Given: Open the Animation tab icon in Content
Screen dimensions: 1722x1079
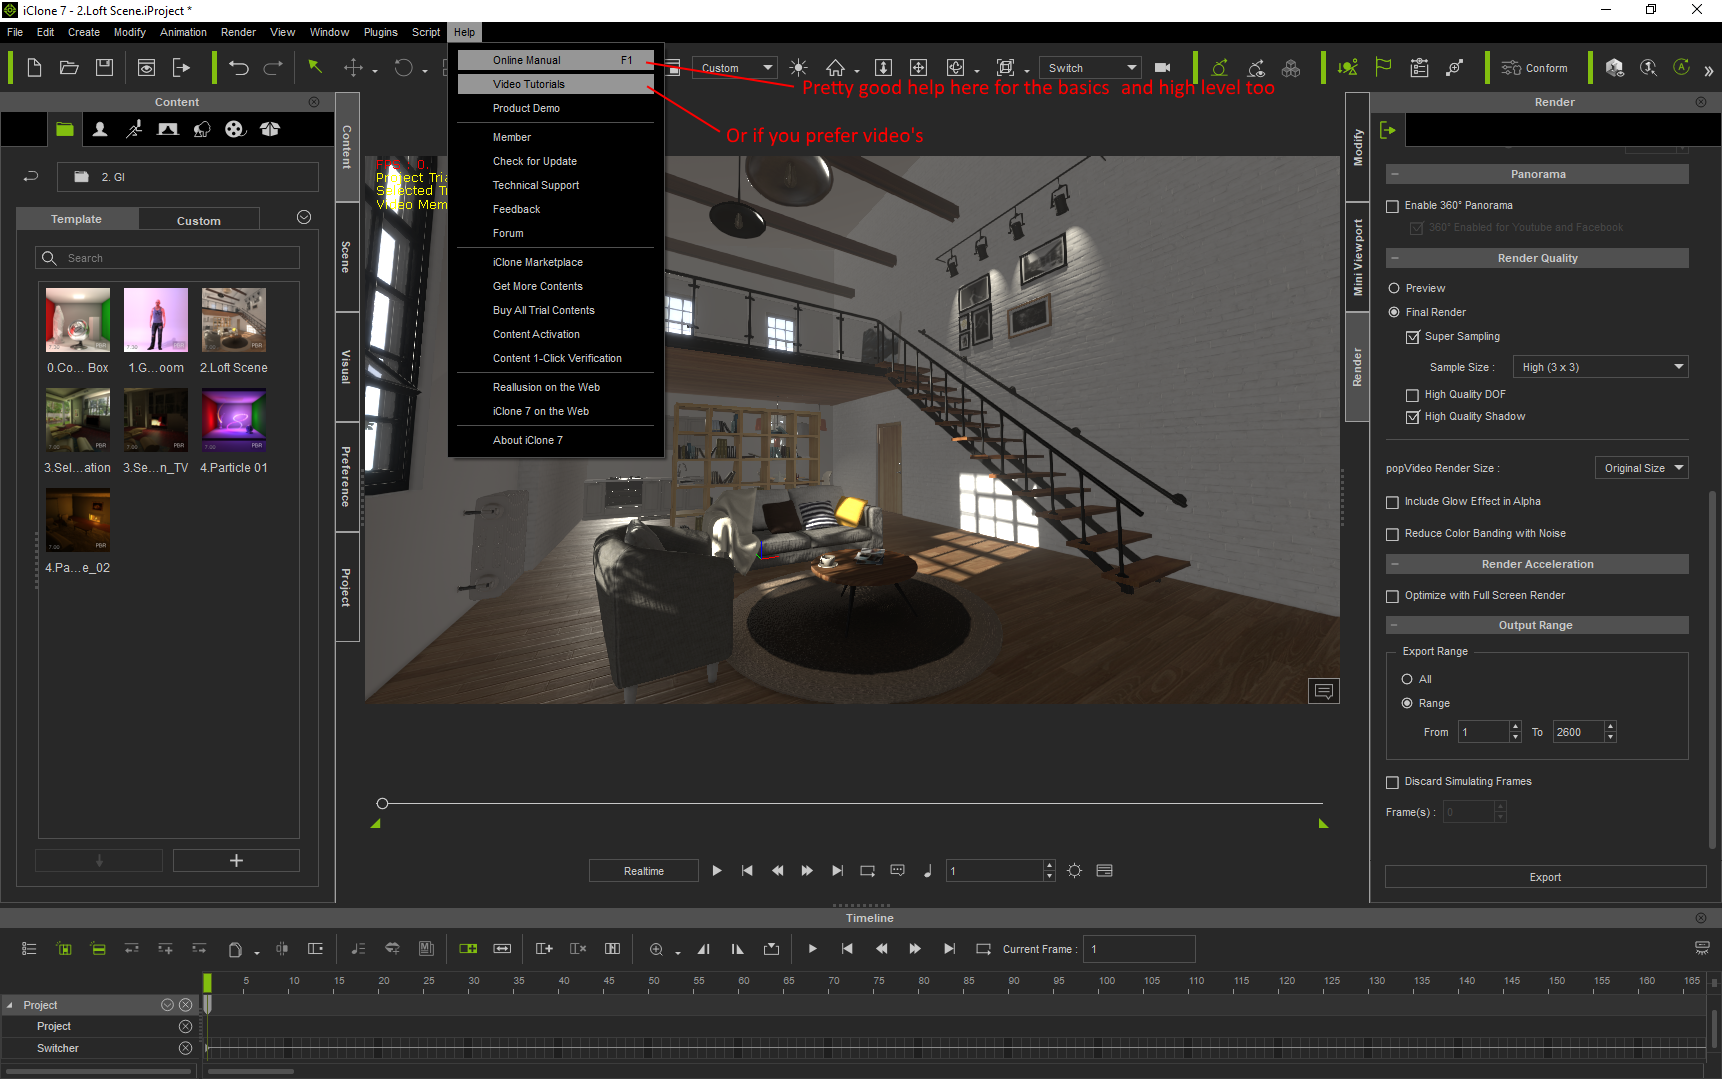Looking at the screenshot, I should click(x=134, y=129).
